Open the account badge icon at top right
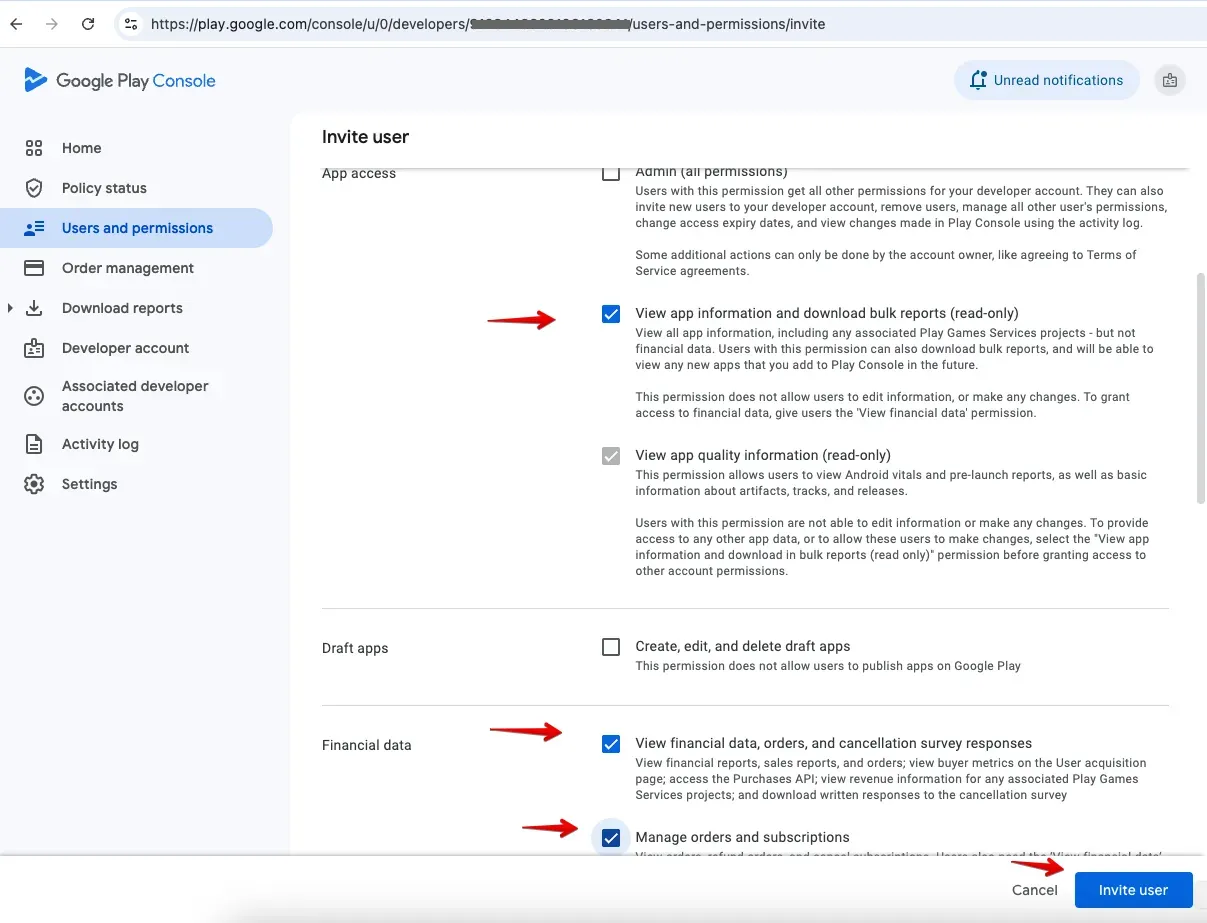This screenshot has width=1207, height=923. (x=1170, y=81)
